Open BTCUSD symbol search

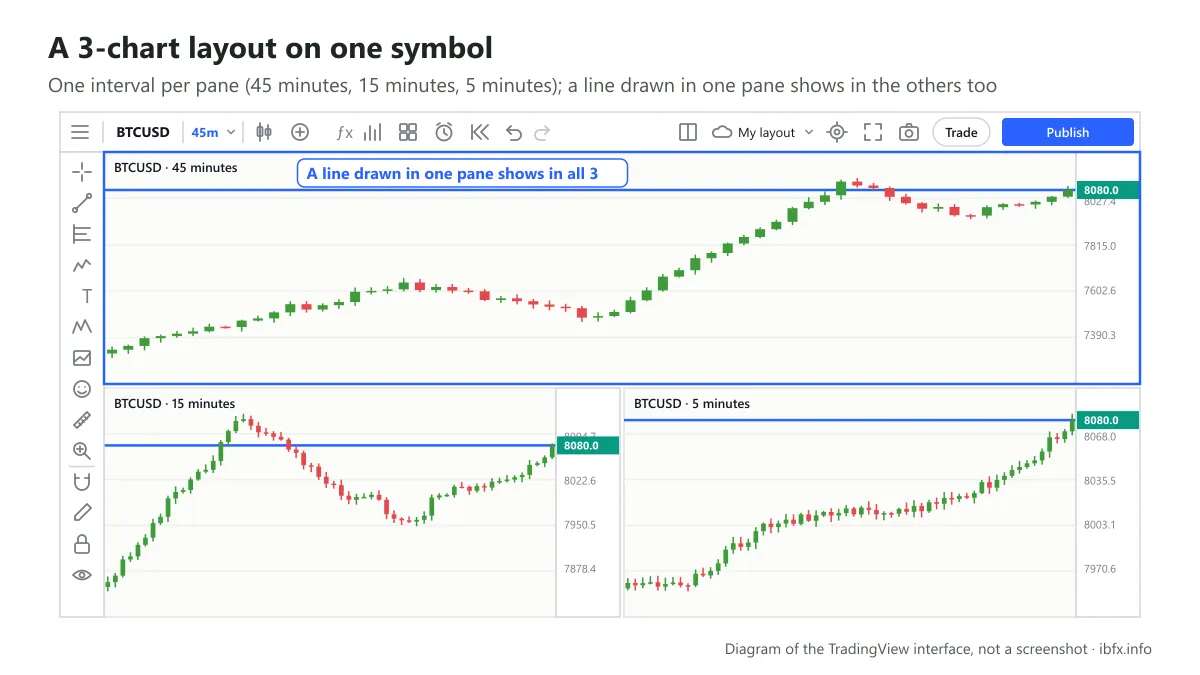pos(143,132)
